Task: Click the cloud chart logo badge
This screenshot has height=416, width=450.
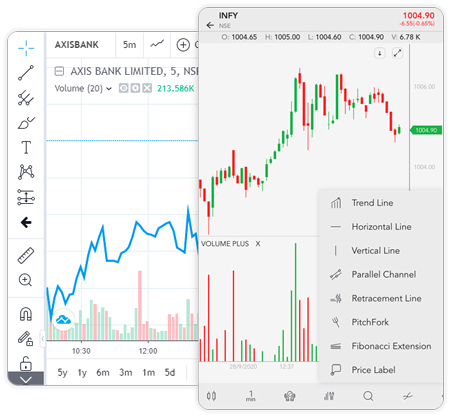Action: [63, 320]
